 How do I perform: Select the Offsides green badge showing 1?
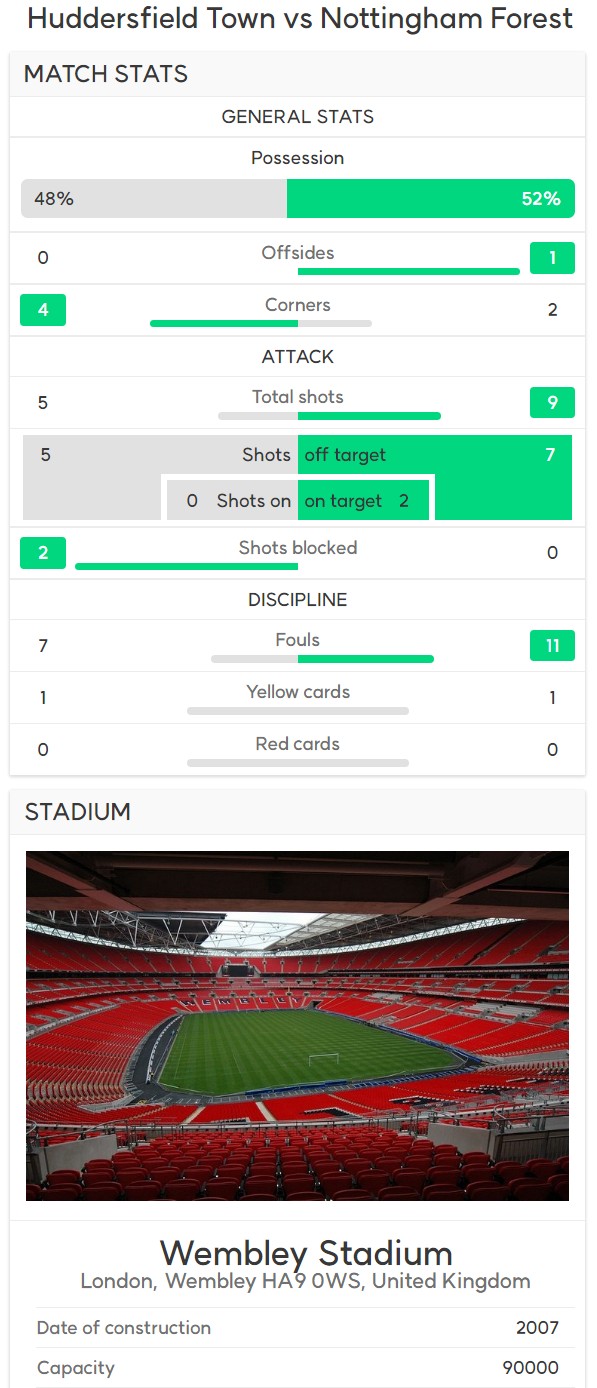point(552,258)
